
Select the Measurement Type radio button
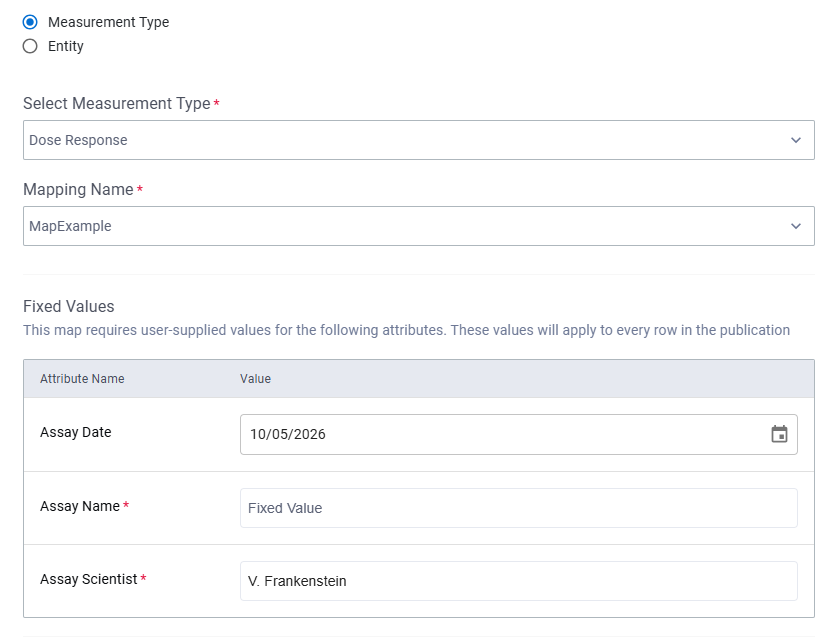coord(30,22)
